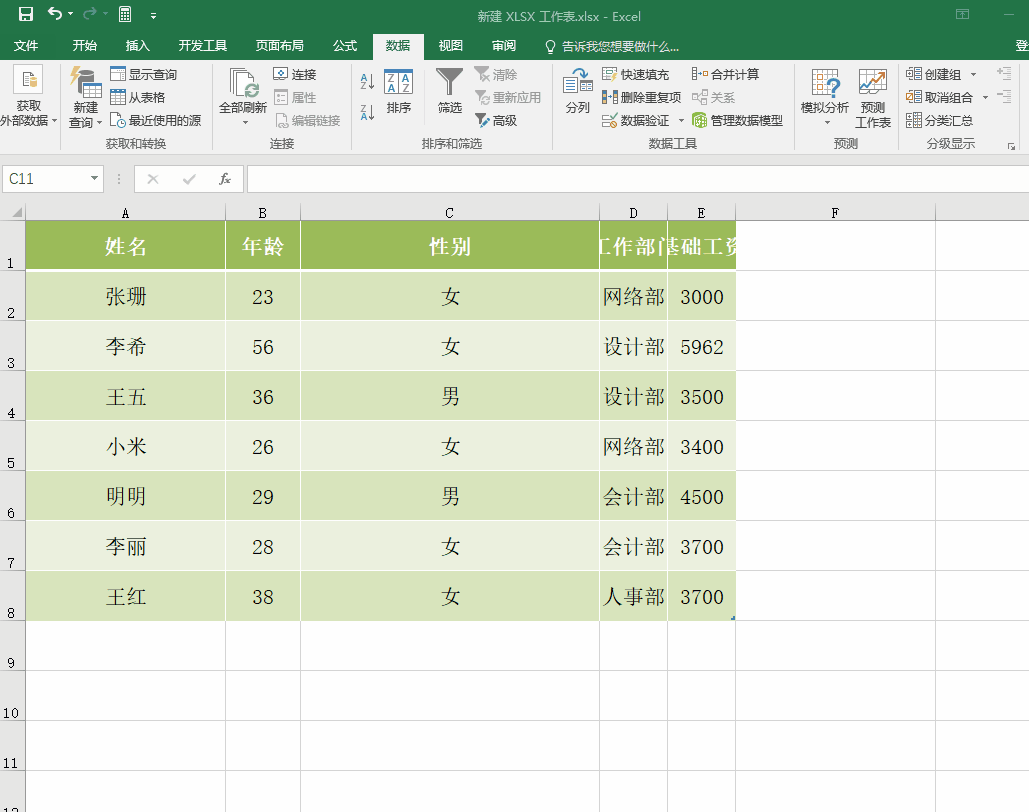Click 最近使用的源 button
This screenshot has width=1029, height=812.
click(156, 120)
